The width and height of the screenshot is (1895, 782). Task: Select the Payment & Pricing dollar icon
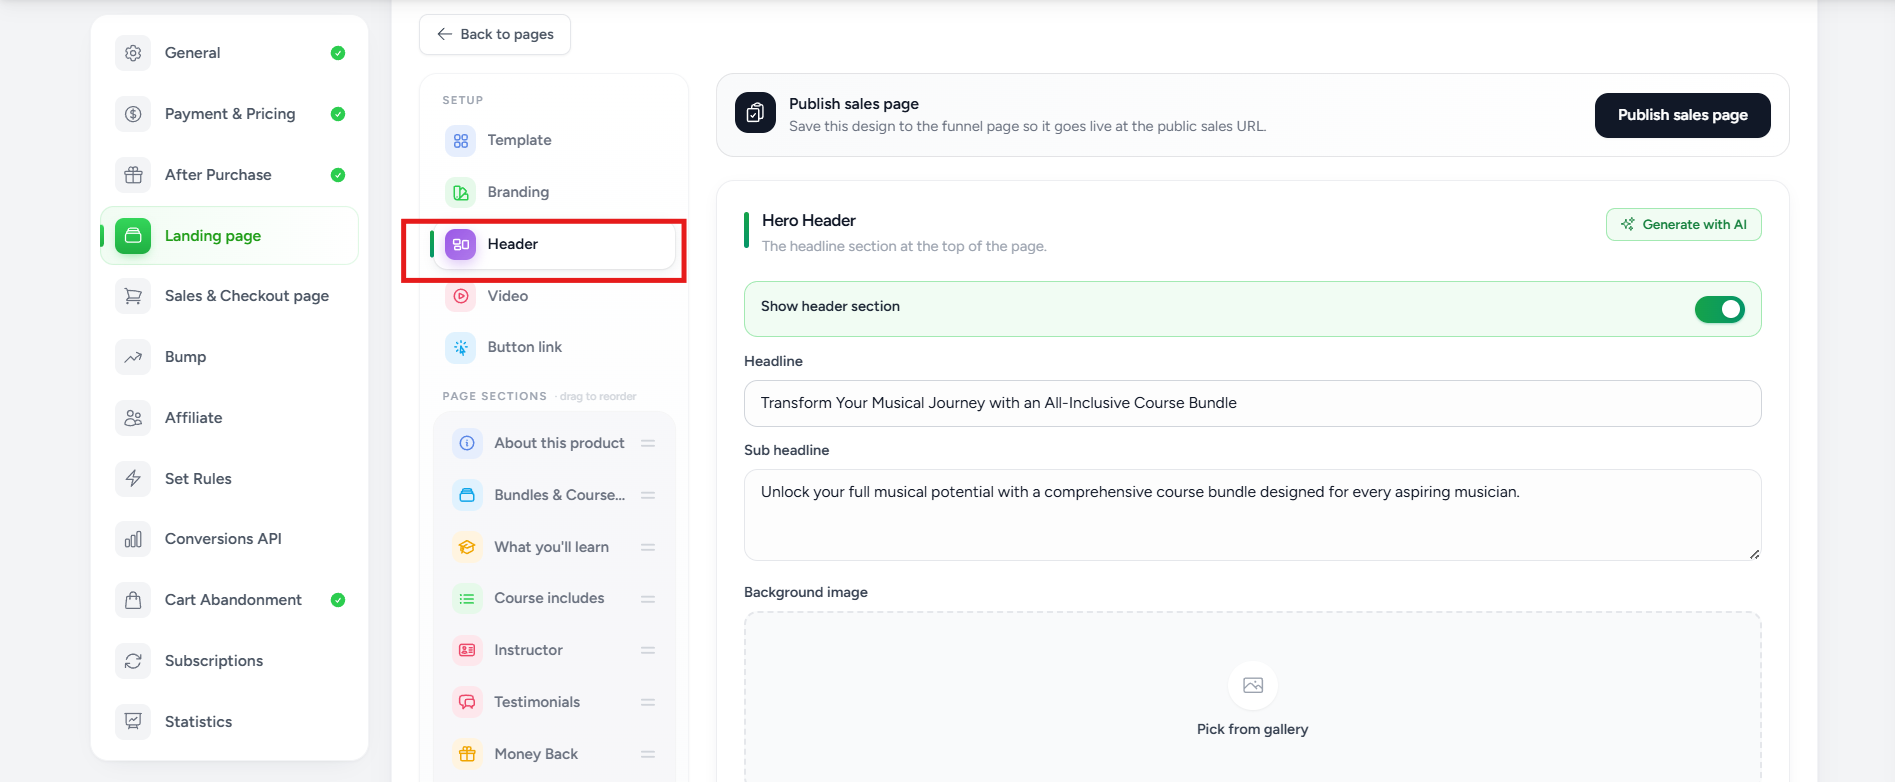(133, 114)
